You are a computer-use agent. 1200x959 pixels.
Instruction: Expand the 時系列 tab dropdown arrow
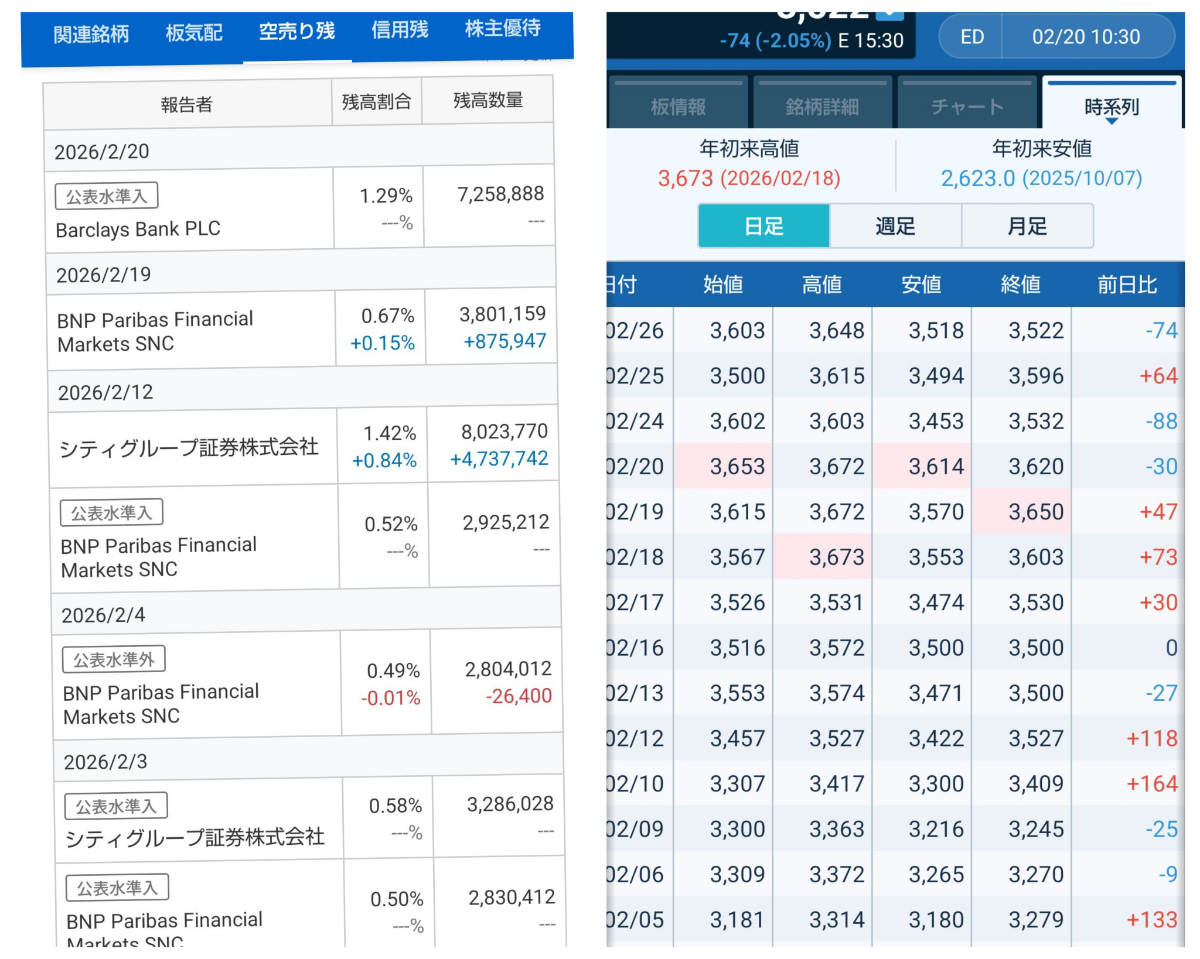pyautogui.click(x=1111, y=121)
